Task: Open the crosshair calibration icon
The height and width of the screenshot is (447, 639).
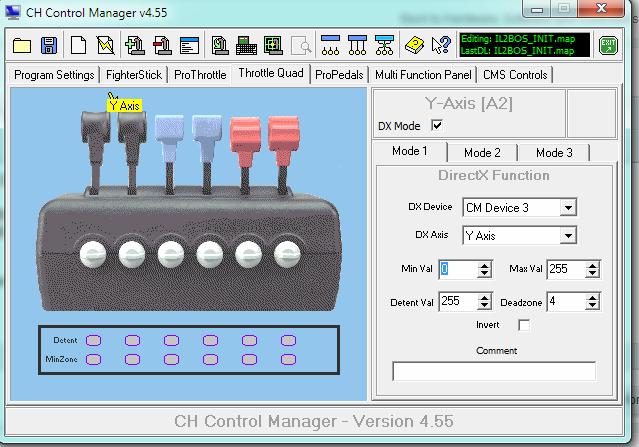Action: pos(273,45)
